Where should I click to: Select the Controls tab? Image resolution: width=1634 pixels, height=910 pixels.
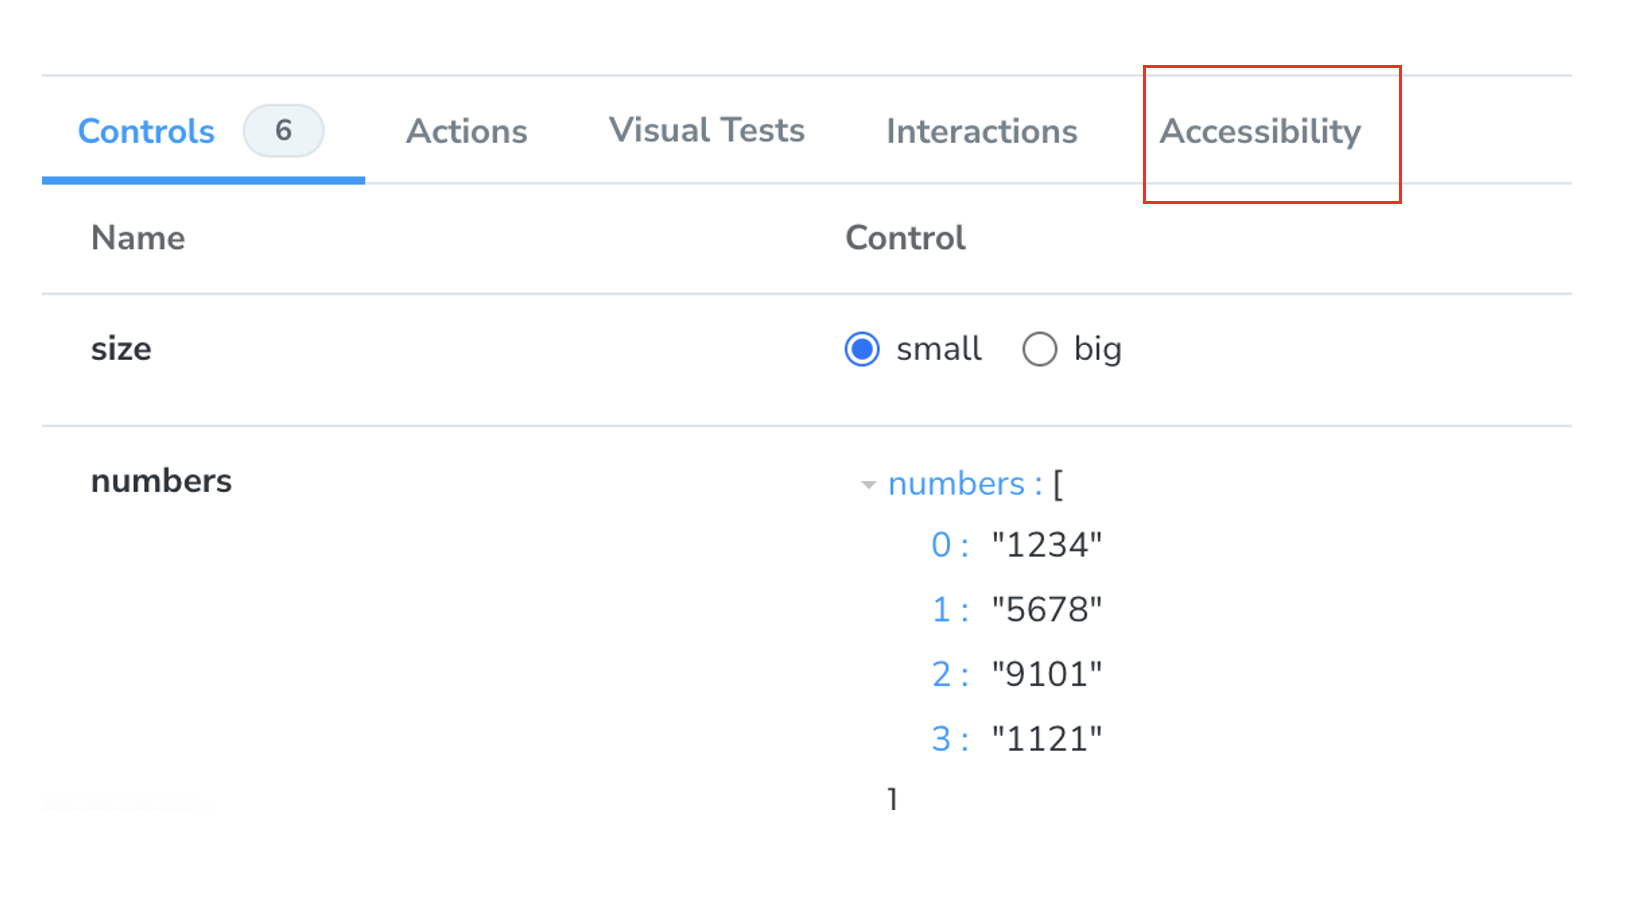click(x=146, y=131)
